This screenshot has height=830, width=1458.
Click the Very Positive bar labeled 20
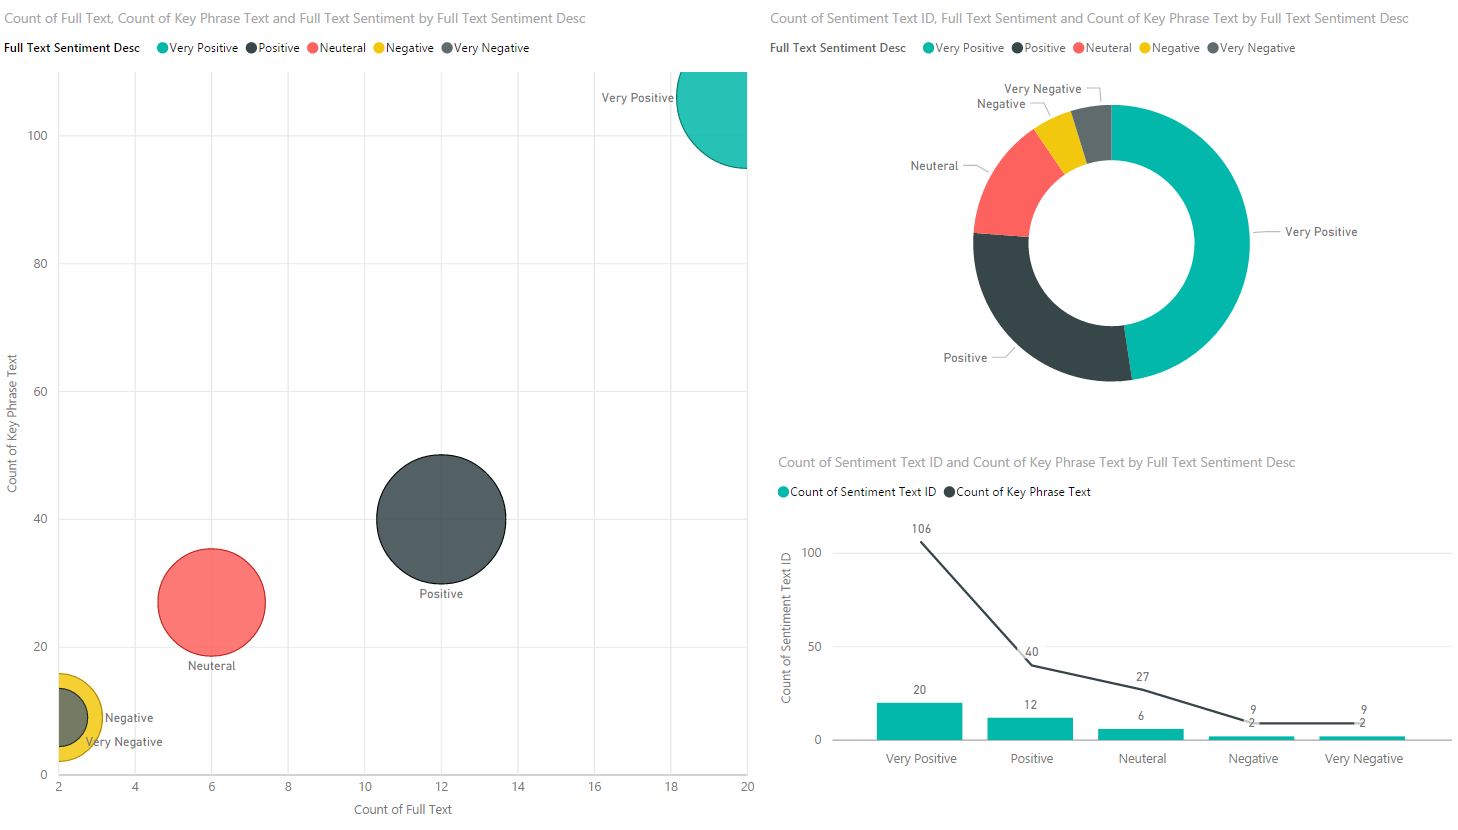pyautogui.click(x=919, y=721)
